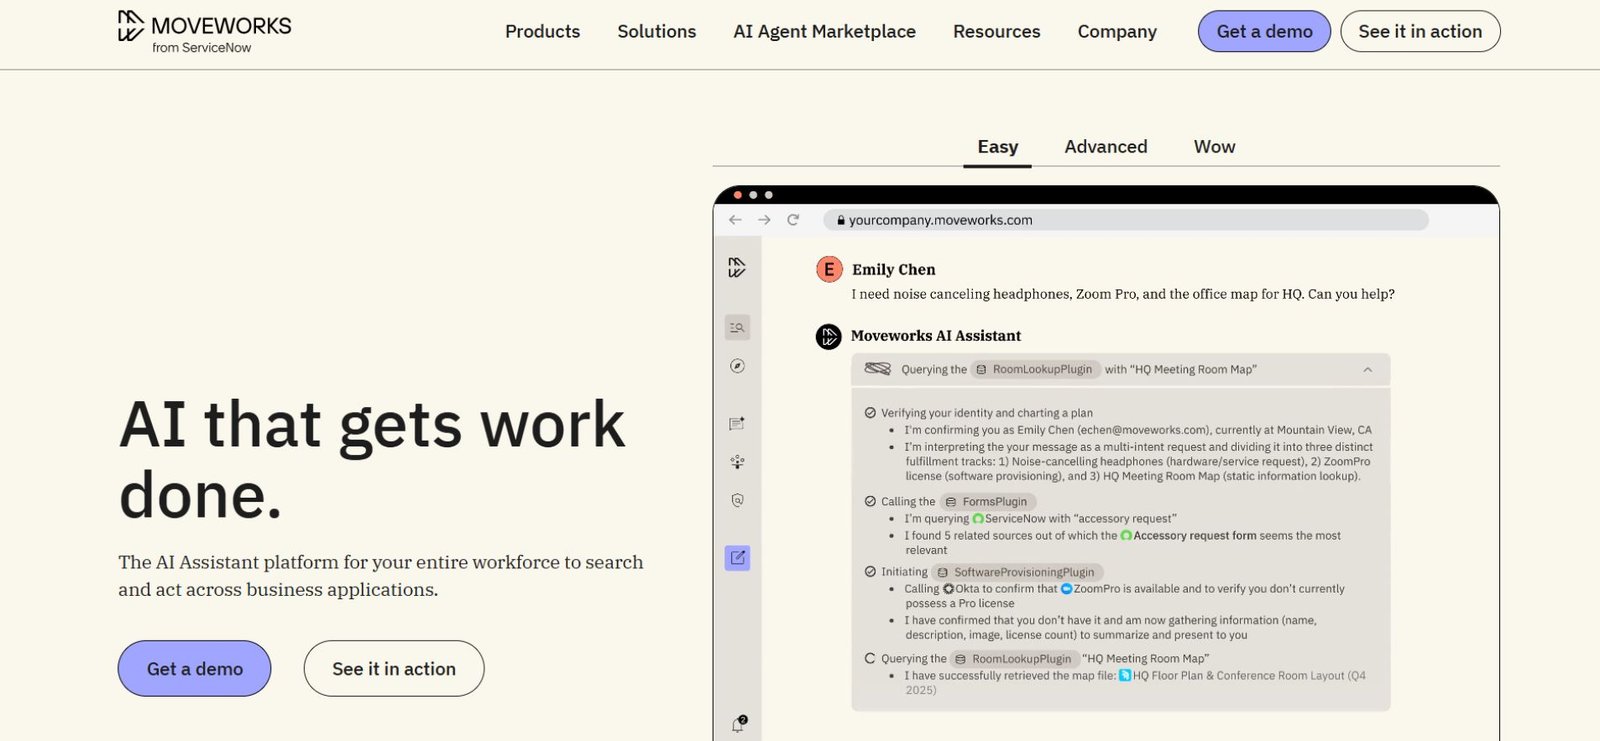The image size is (1600, 741).
Task: Click "The AI Assistant platform" description paragraph
Action: (x=381, y=576)
